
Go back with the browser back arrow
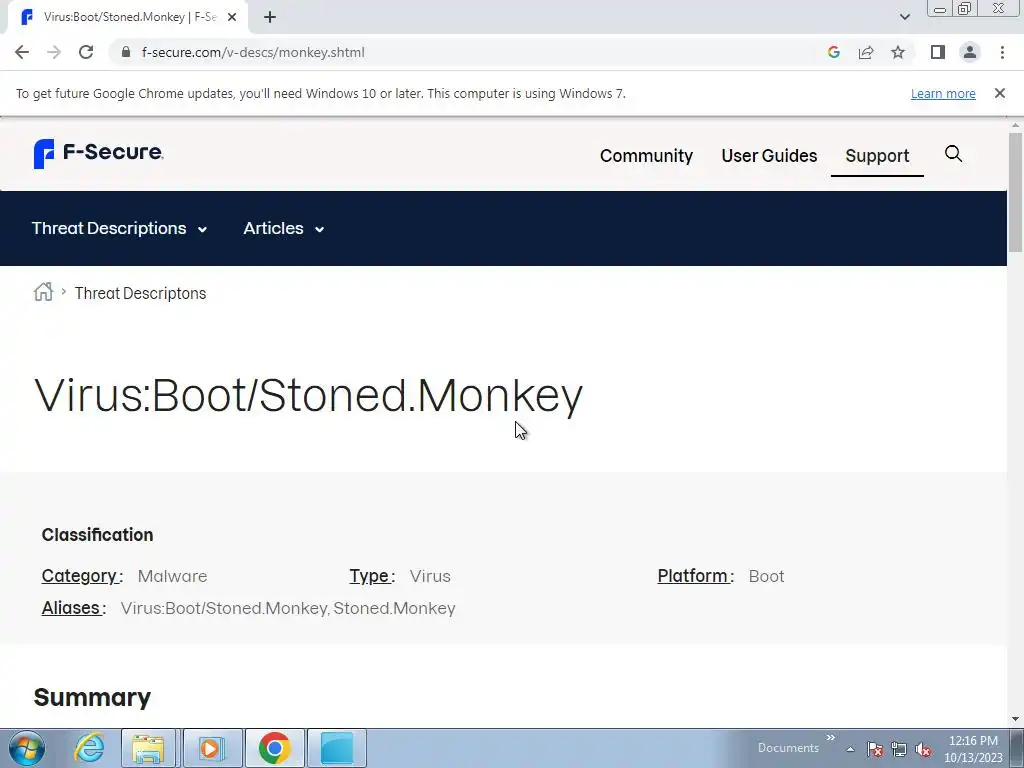pyautogui.click(x=22, y=52)
